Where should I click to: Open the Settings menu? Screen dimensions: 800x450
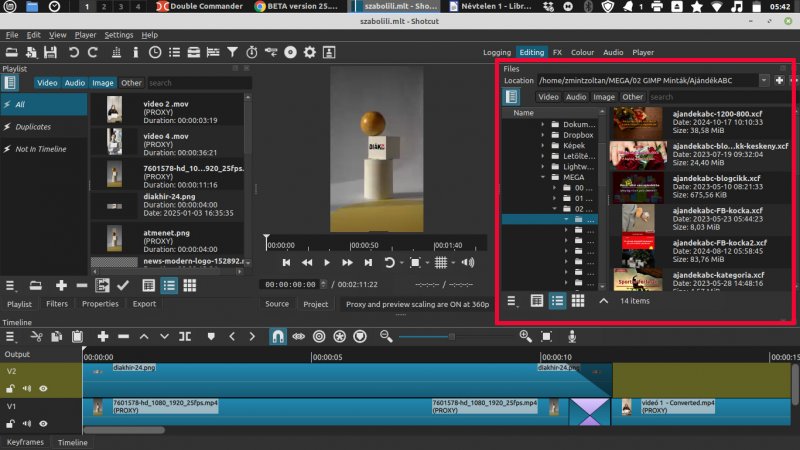(118, 35)
